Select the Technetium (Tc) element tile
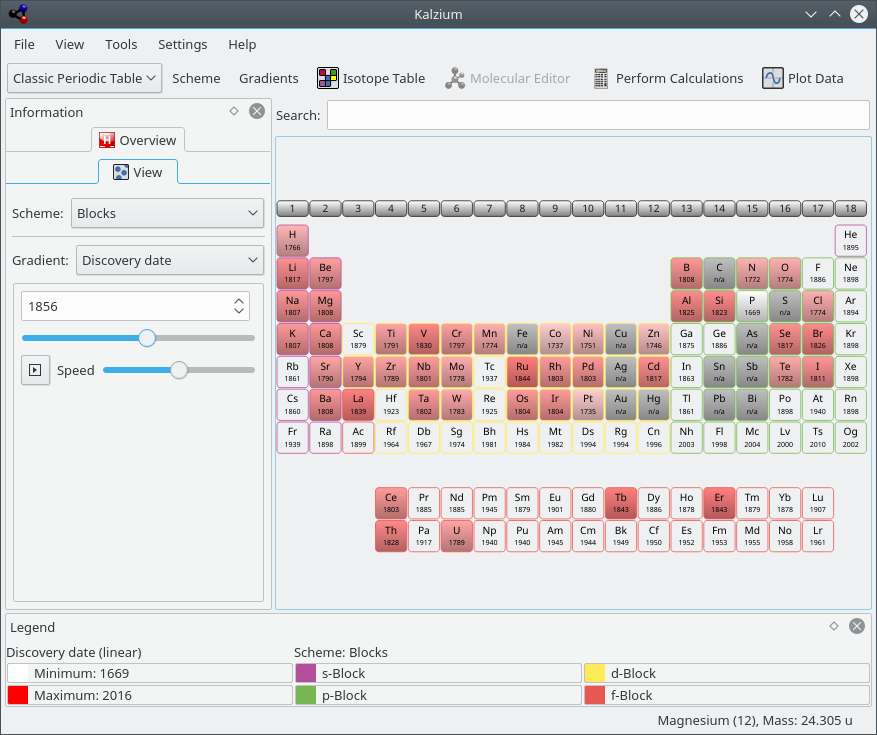Screen dimensions: 877x735 [489, 372]
